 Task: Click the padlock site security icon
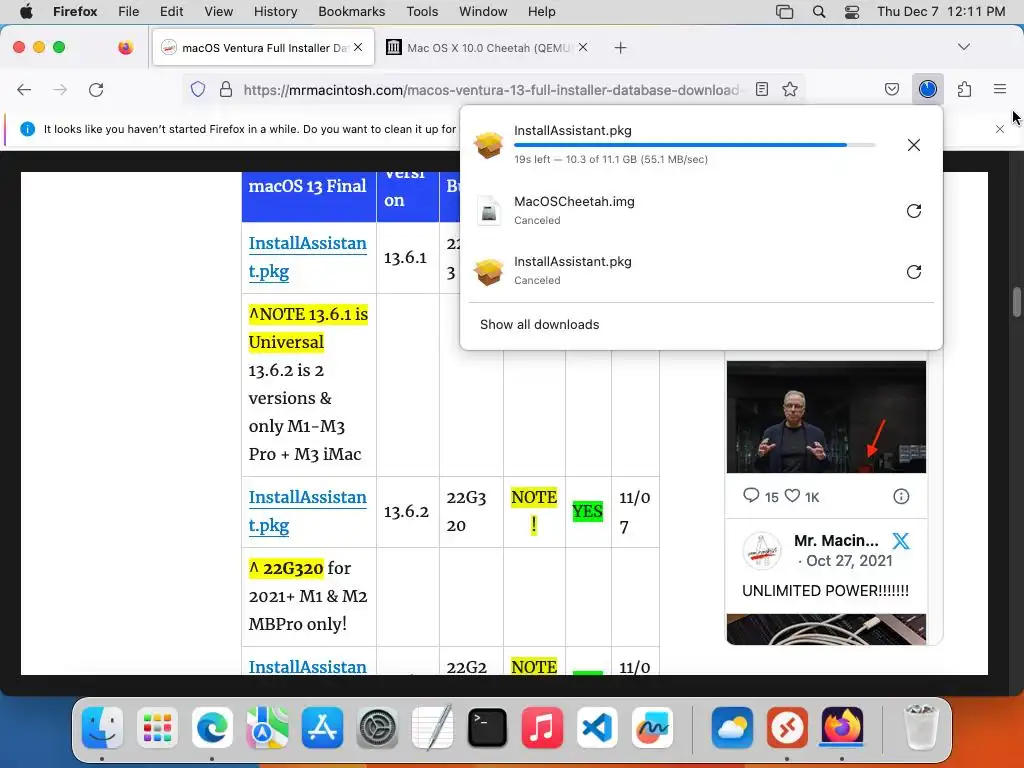coord(226,89)
